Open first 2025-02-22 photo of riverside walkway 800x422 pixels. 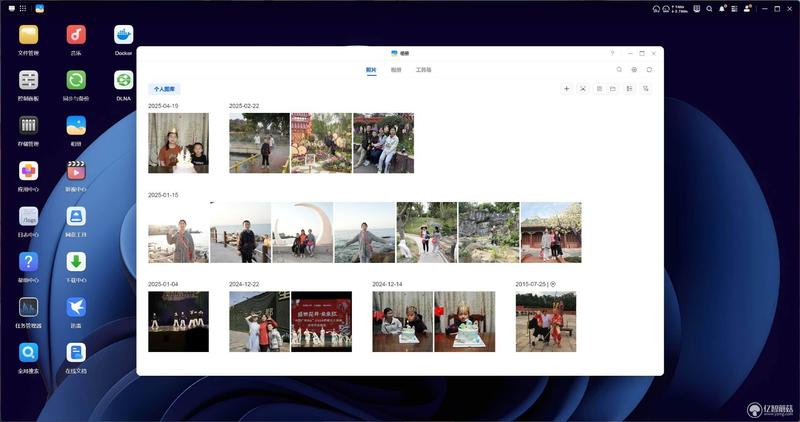(x=260, y=143)
